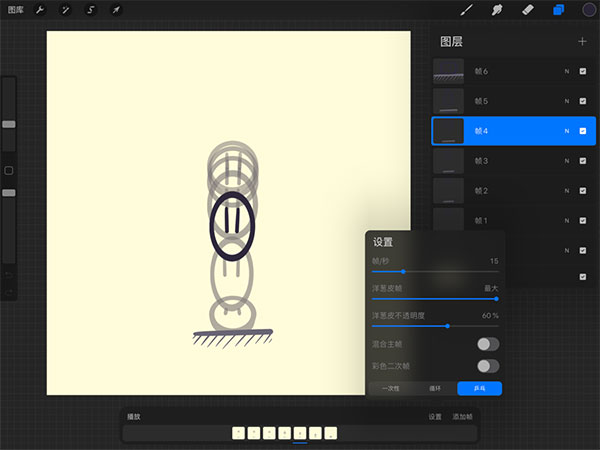Select the Smudge tool
Viewport: 600px width, 450px height.
click(495, 10)
